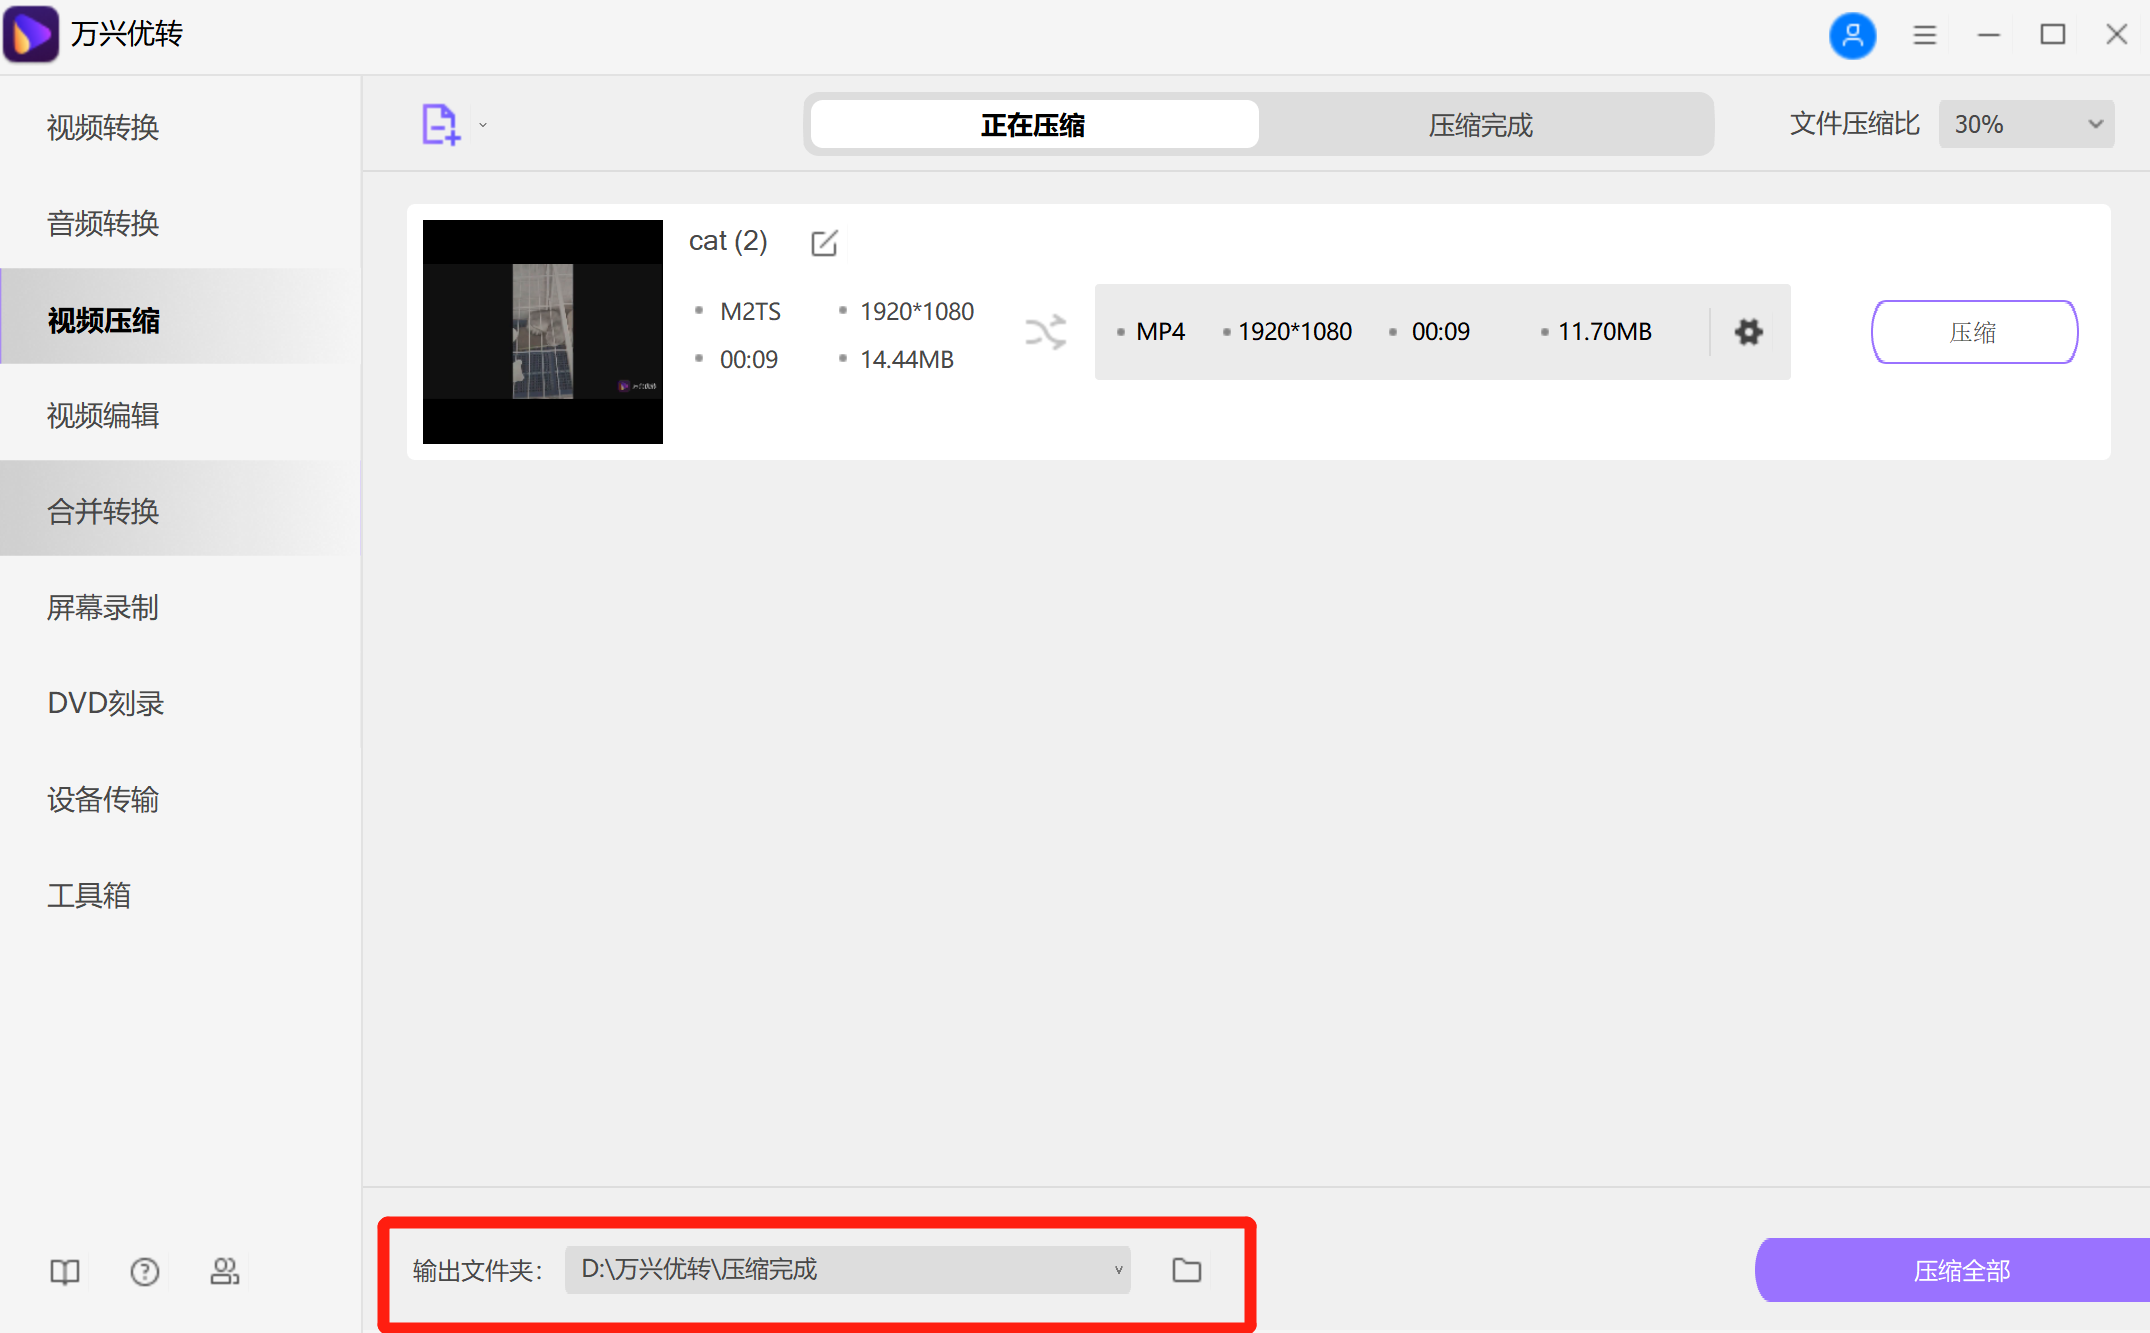Open the community users icon

tap(224, 1272)
